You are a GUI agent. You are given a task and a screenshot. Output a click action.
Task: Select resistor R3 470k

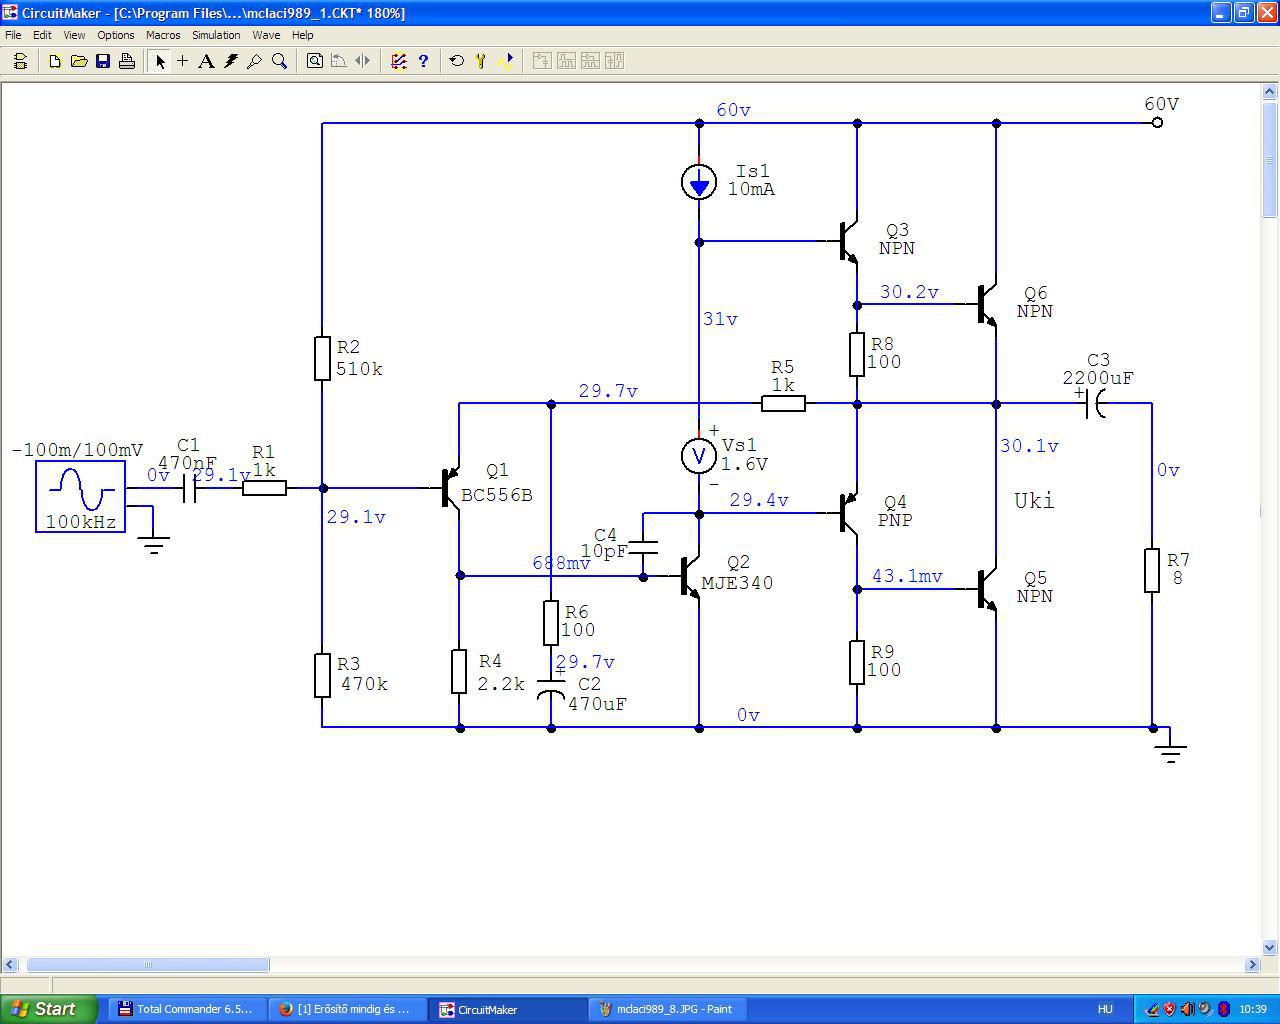click(322, 675)
